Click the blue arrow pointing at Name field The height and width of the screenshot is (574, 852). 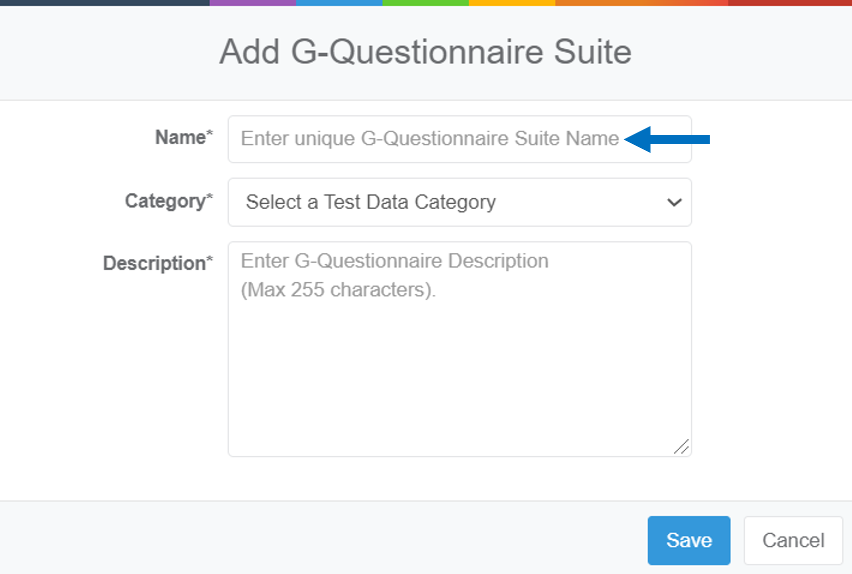667,140
